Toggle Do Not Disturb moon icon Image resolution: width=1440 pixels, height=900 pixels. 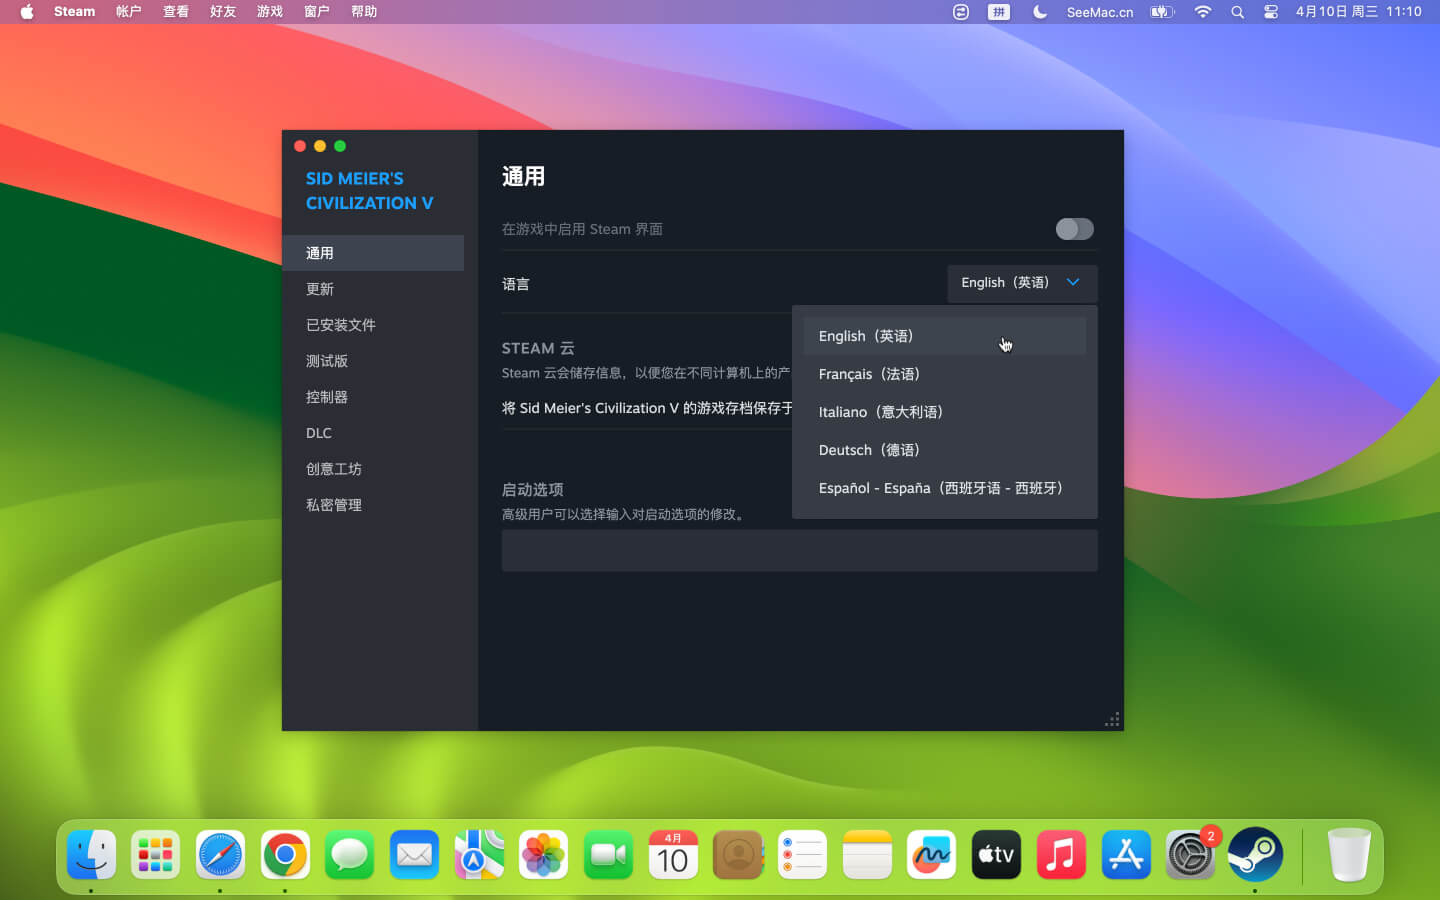1040,12
